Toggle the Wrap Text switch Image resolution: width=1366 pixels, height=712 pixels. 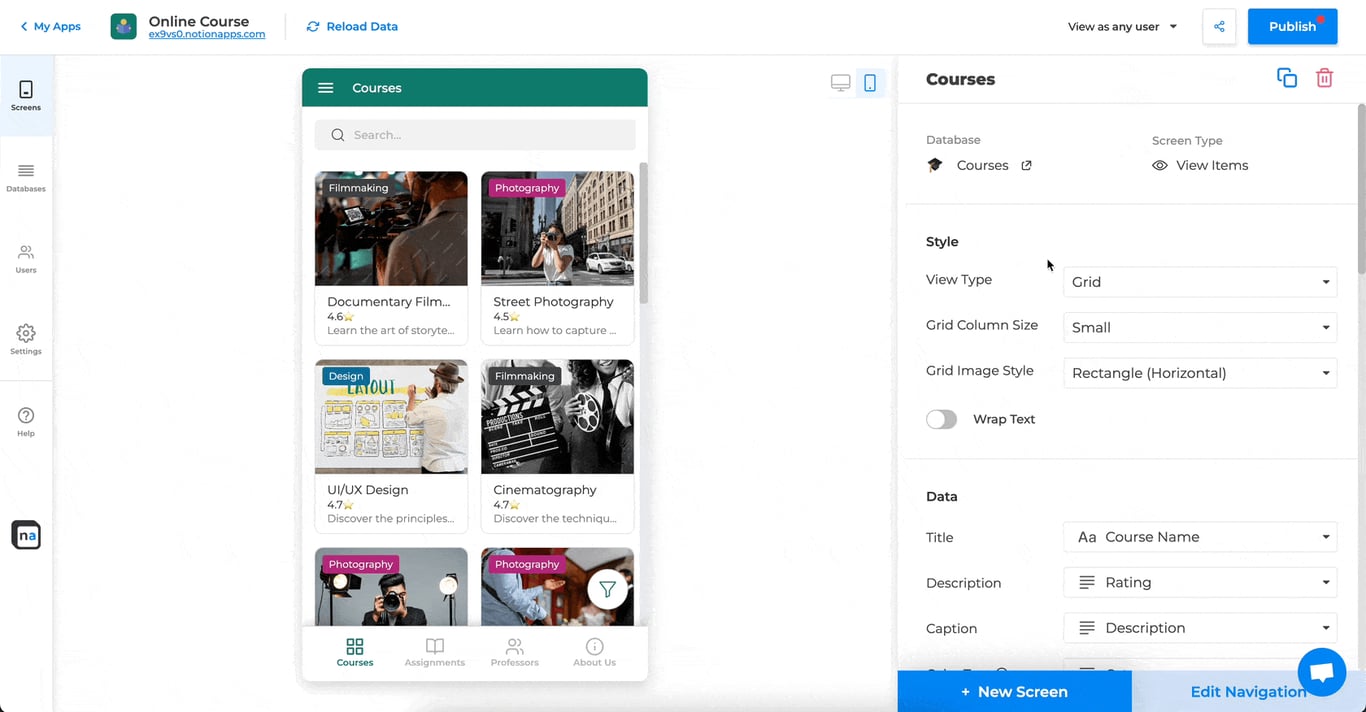coord(941,419)
